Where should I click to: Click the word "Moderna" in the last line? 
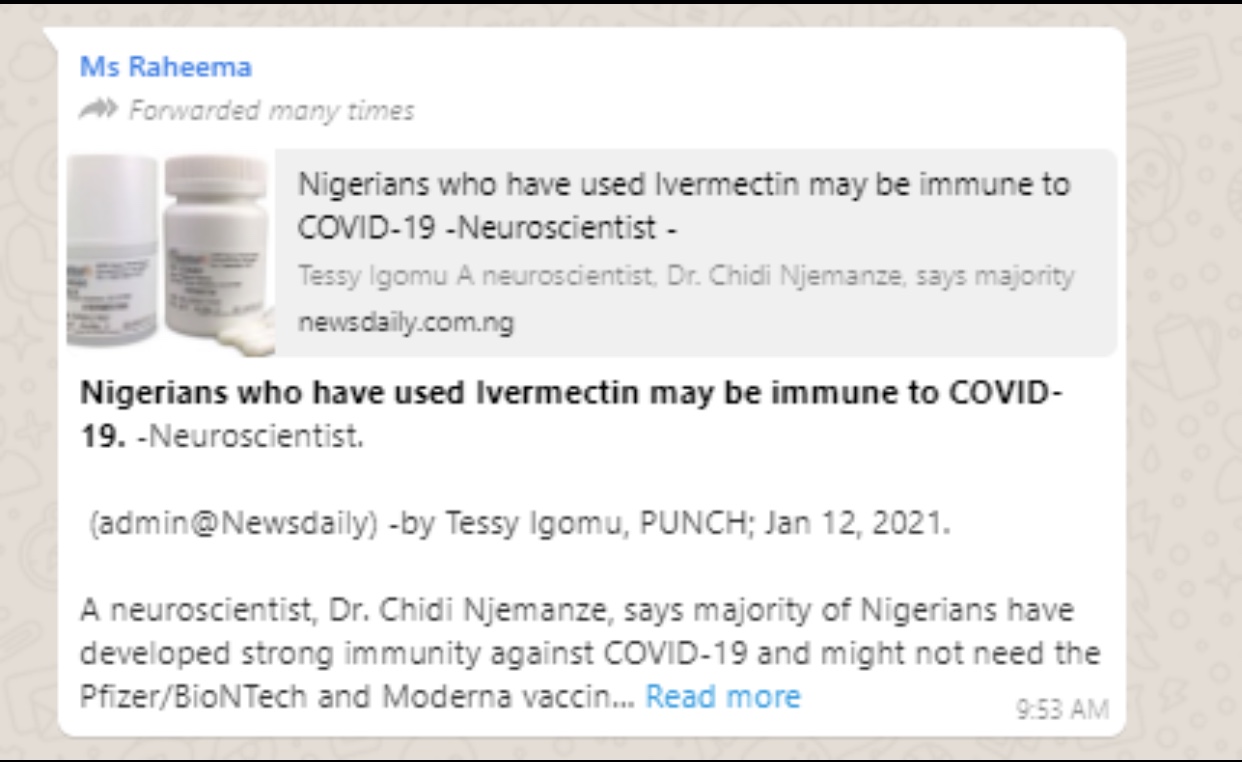pos(432,696)
